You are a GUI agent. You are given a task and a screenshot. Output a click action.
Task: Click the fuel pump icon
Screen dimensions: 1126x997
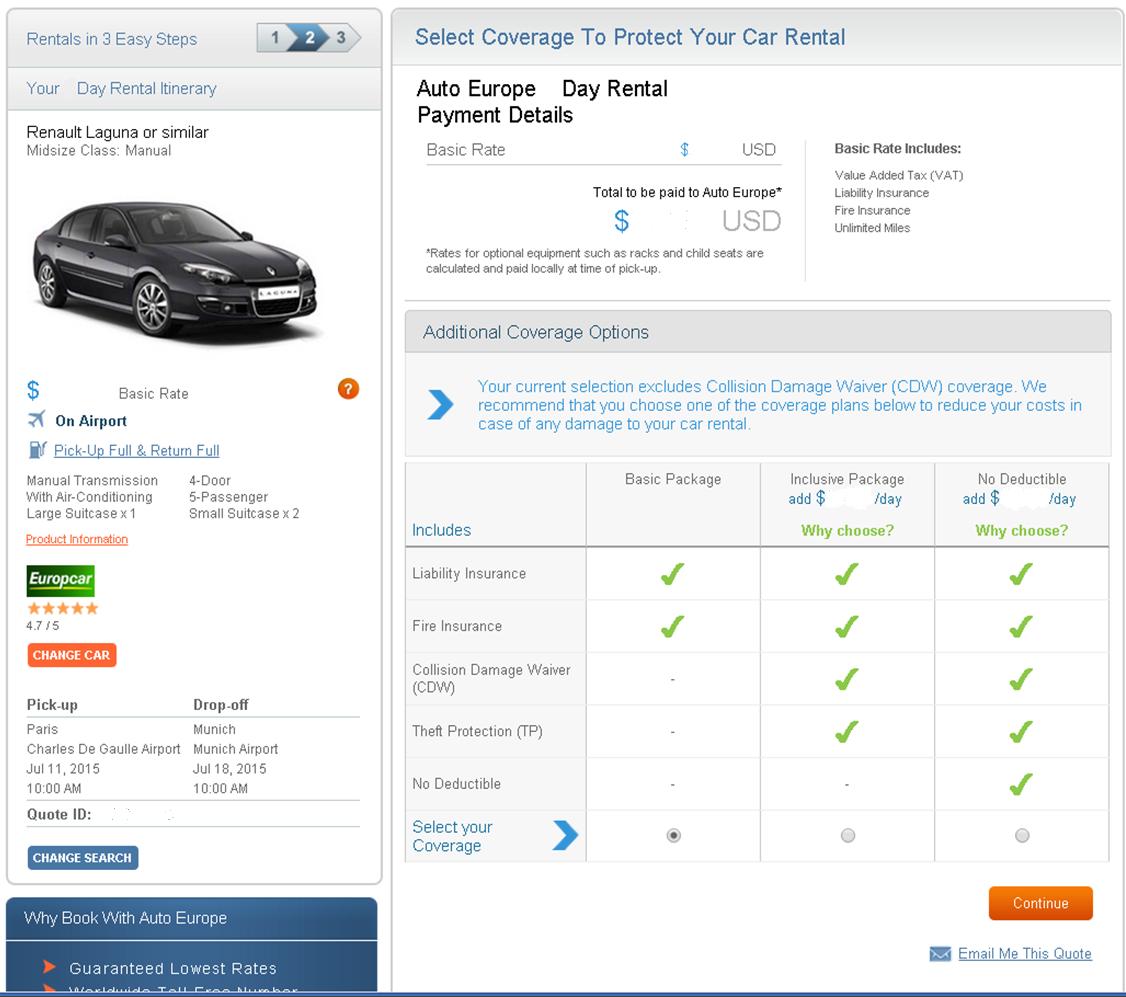pyautogui.click(x=37, y=450)
